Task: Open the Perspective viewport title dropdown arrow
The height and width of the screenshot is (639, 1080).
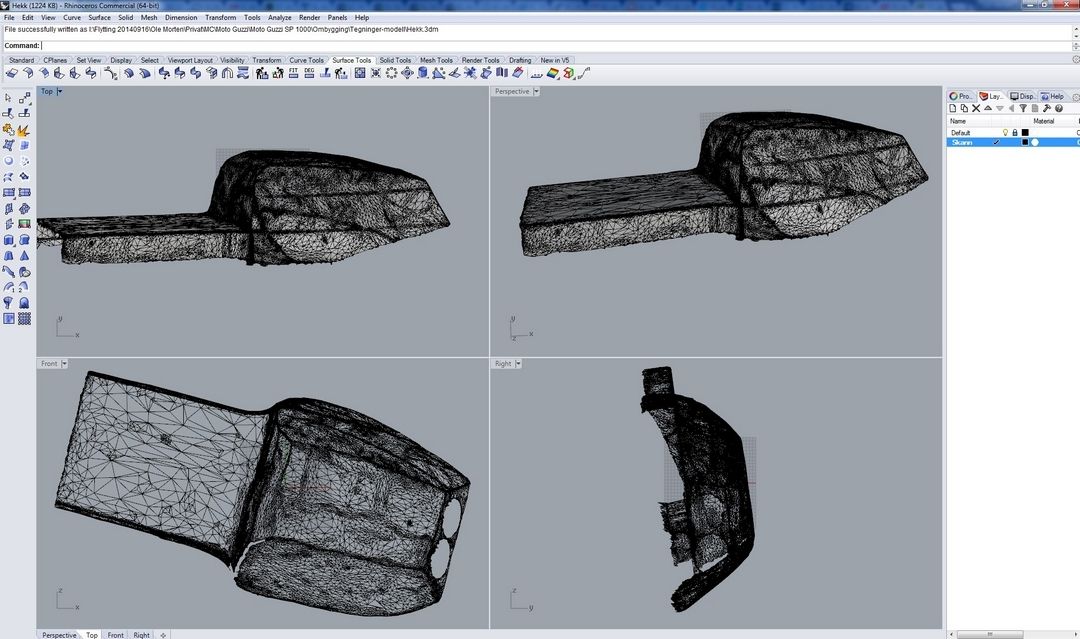Action: pos(537,91)
